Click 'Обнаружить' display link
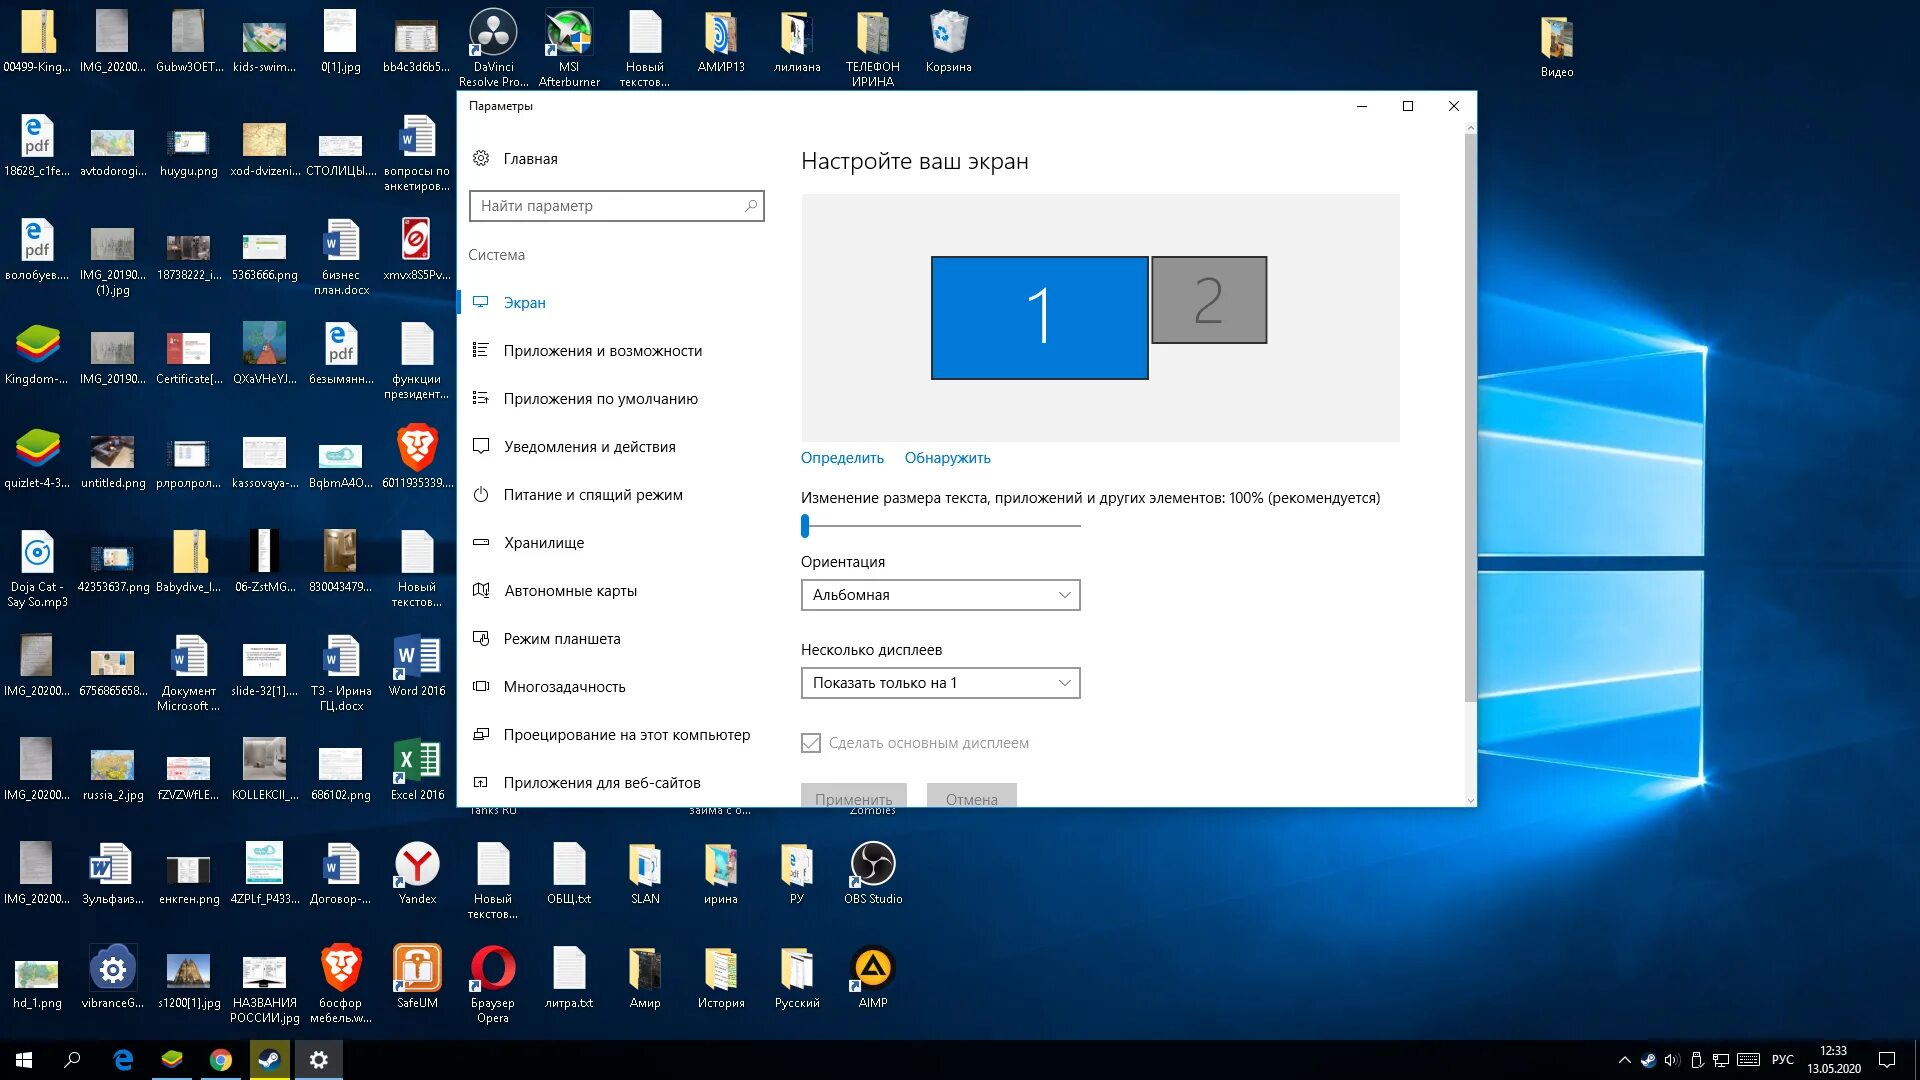The image size is (1920, 1080). pyautogui.click(x=948, y=456)
